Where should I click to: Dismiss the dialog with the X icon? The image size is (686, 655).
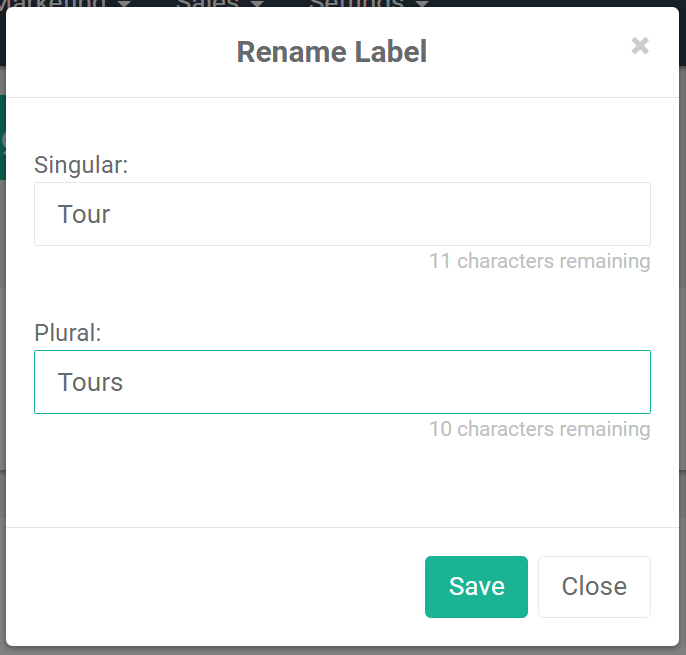click(x=640, y=46)
